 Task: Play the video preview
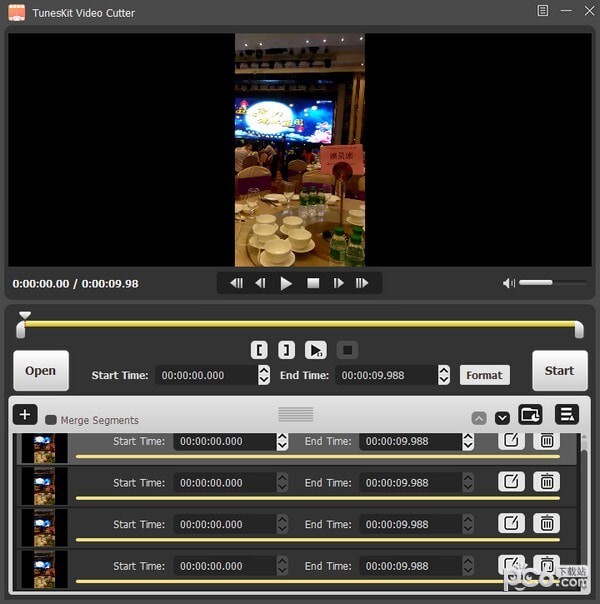pos(286,284)
